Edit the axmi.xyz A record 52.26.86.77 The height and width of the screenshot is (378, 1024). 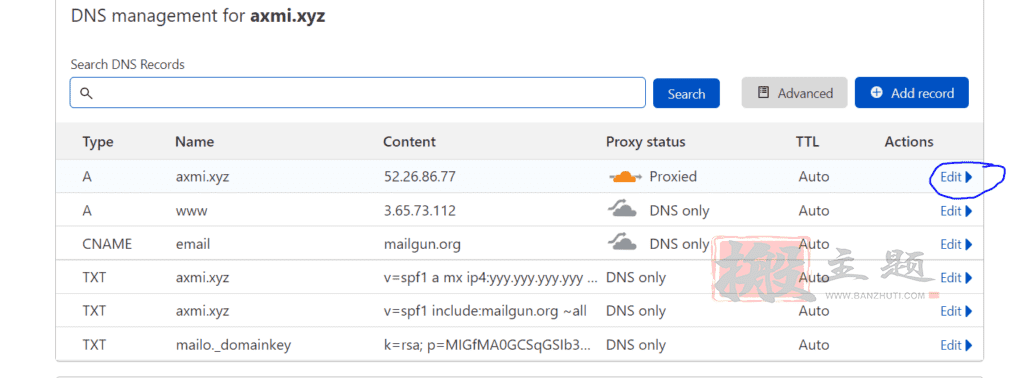point(956,177)
